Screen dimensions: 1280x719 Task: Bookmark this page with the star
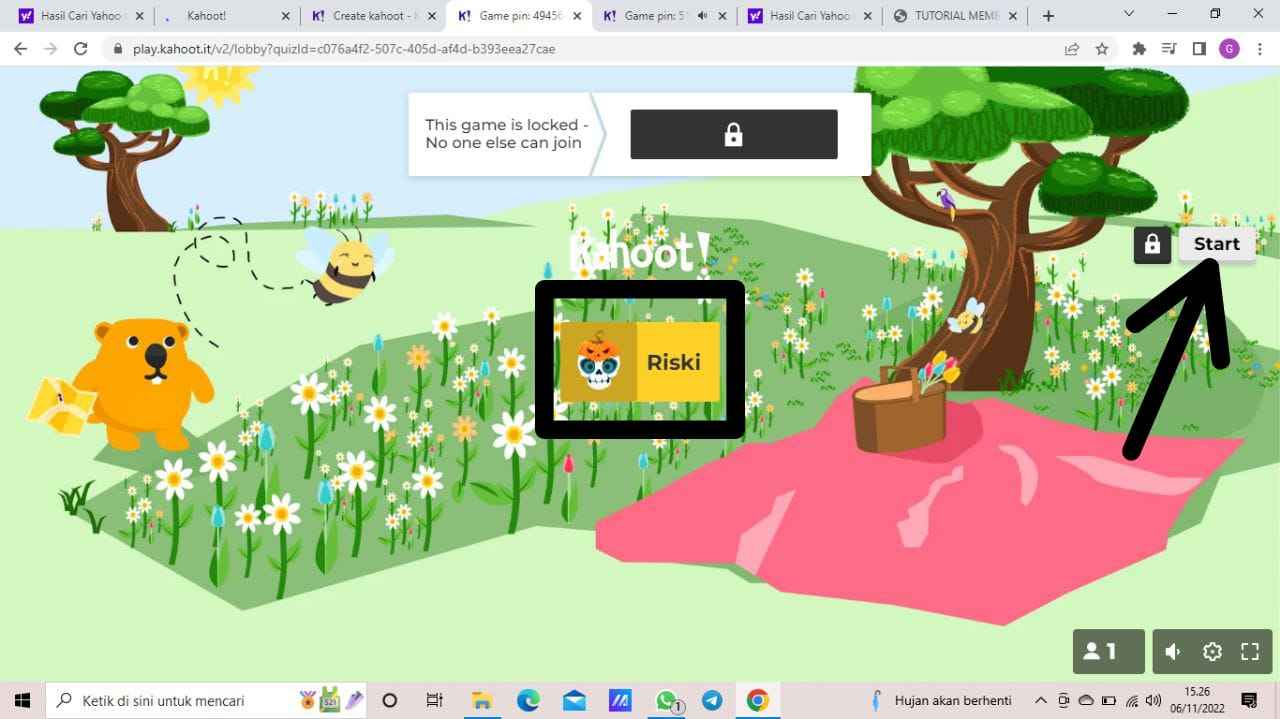[1102, 49]
